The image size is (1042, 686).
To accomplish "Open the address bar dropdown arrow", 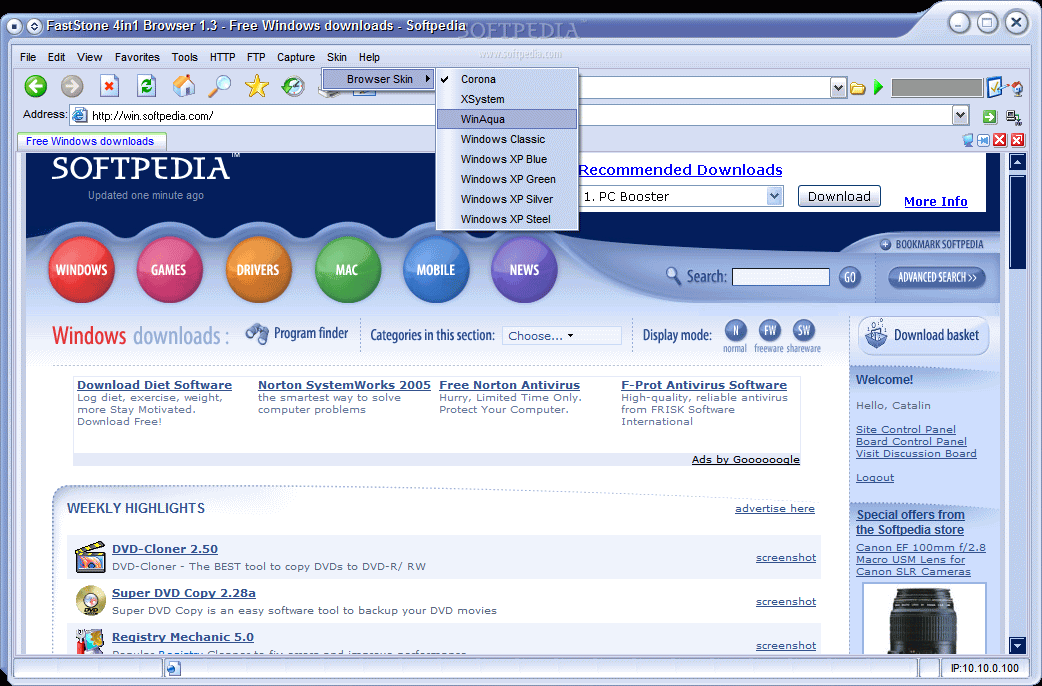I will coord(960,116).
